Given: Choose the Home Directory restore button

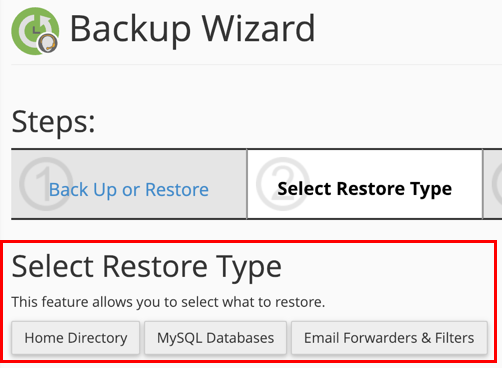Looking at the screenshot, I should [x=76, y=338].
